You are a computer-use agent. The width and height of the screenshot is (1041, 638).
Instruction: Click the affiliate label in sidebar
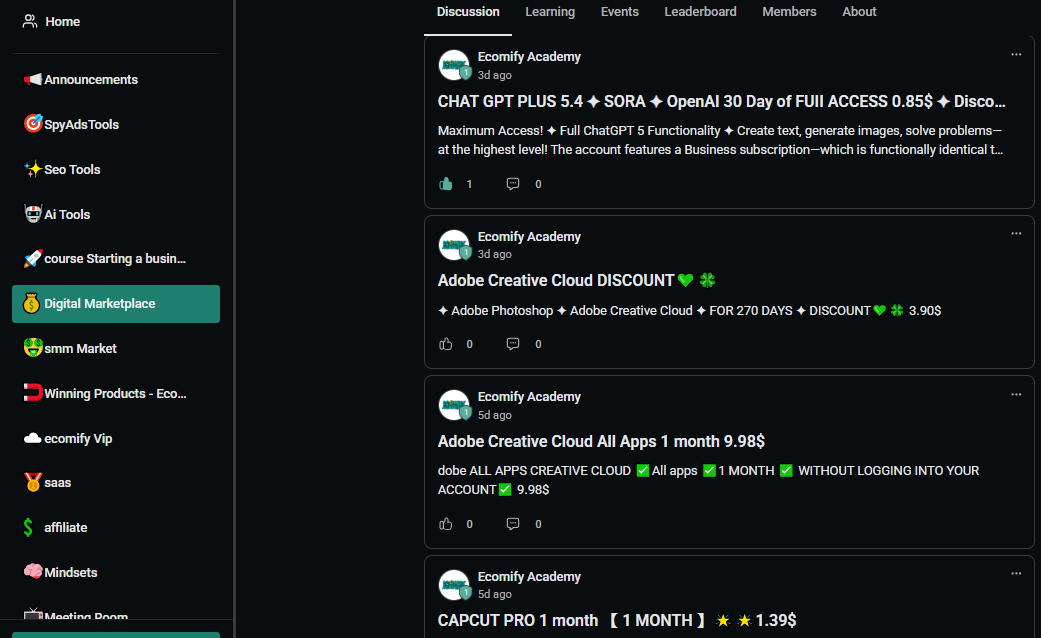(x=66, y=528)
